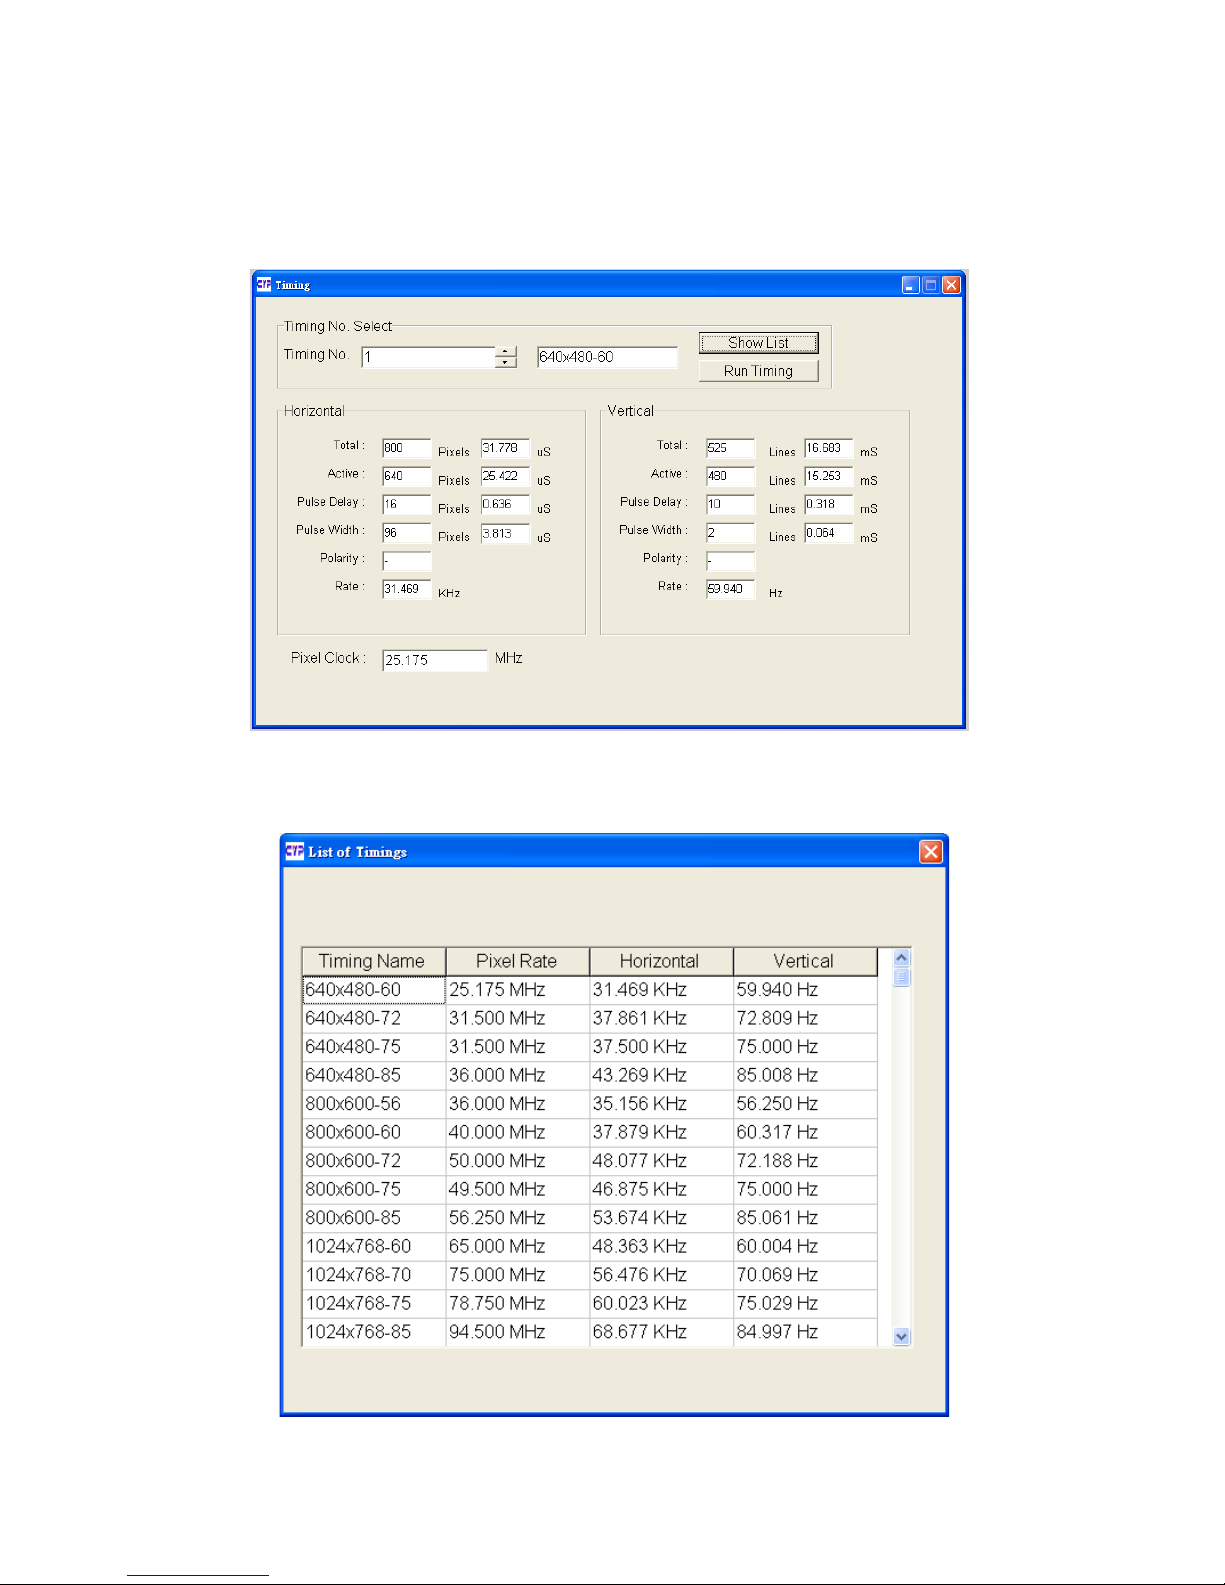Click Horizontal Rate KHz field
1225x1585 pixels.
tap(407, 589)
